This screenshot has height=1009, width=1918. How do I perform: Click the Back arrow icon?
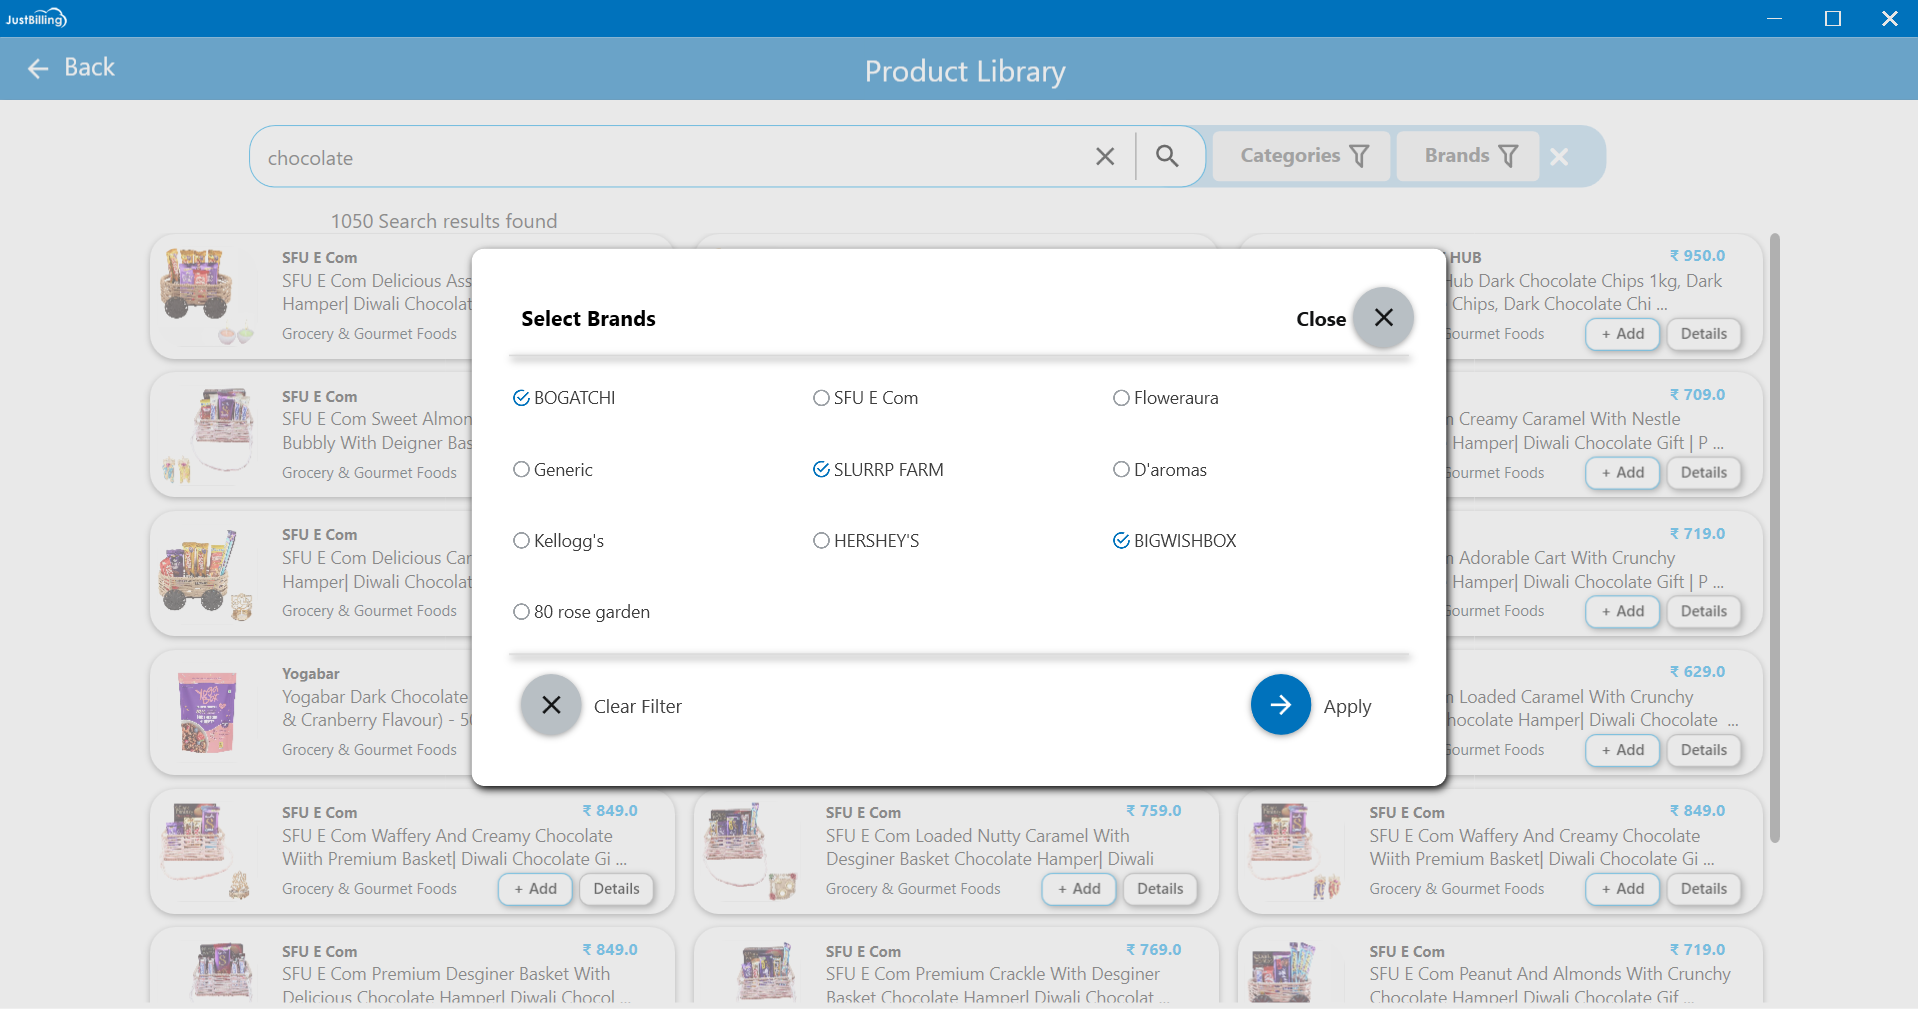click(x=38, y=68)
